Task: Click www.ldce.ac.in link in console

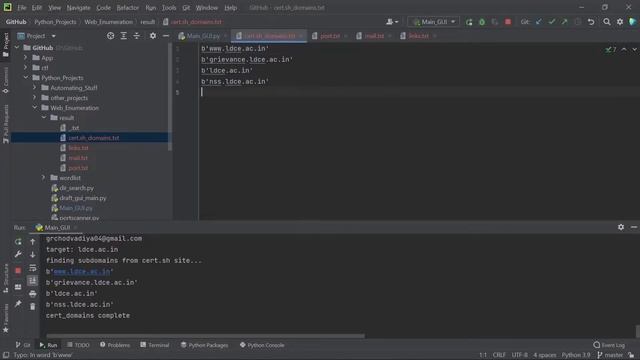Action: coord(82,271)
